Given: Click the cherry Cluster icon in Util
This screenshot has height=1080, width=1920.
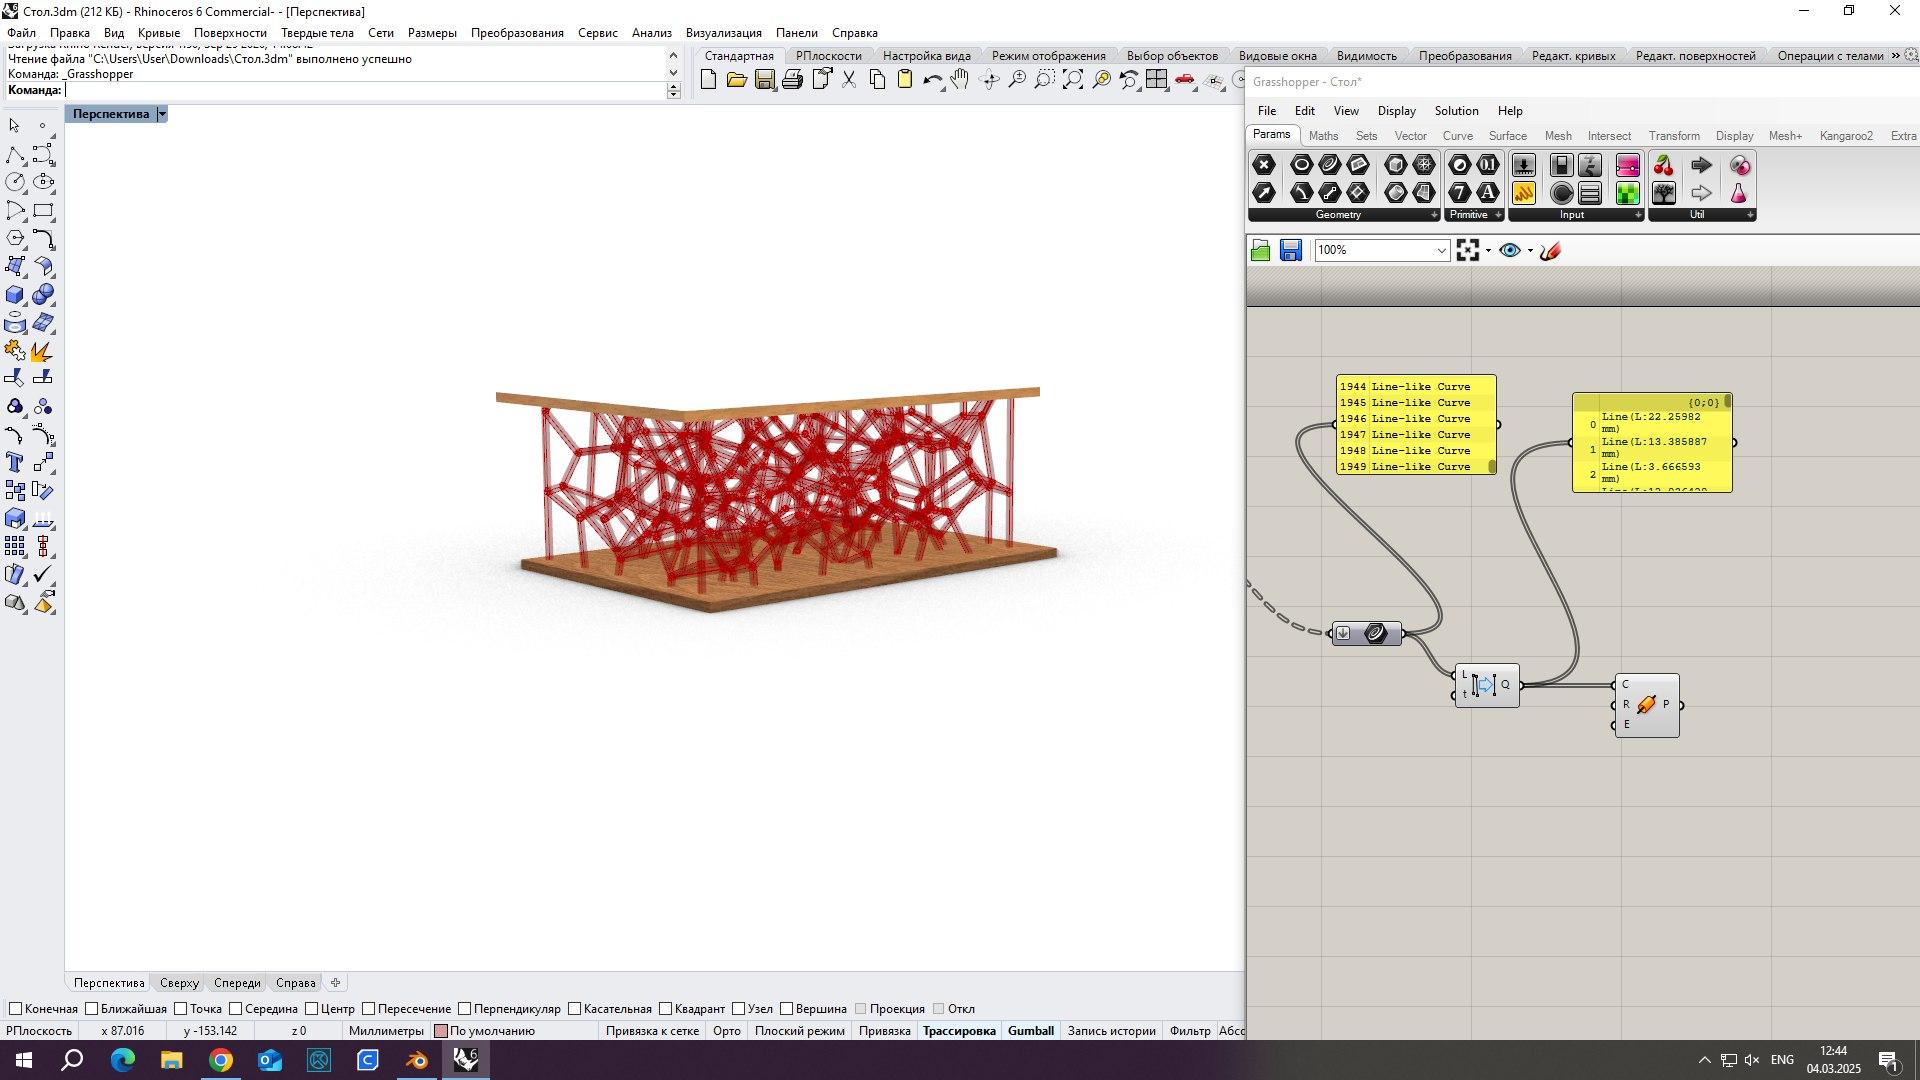Looking at the screenshot, I should pyautogui.click(x=1664, y=165).
